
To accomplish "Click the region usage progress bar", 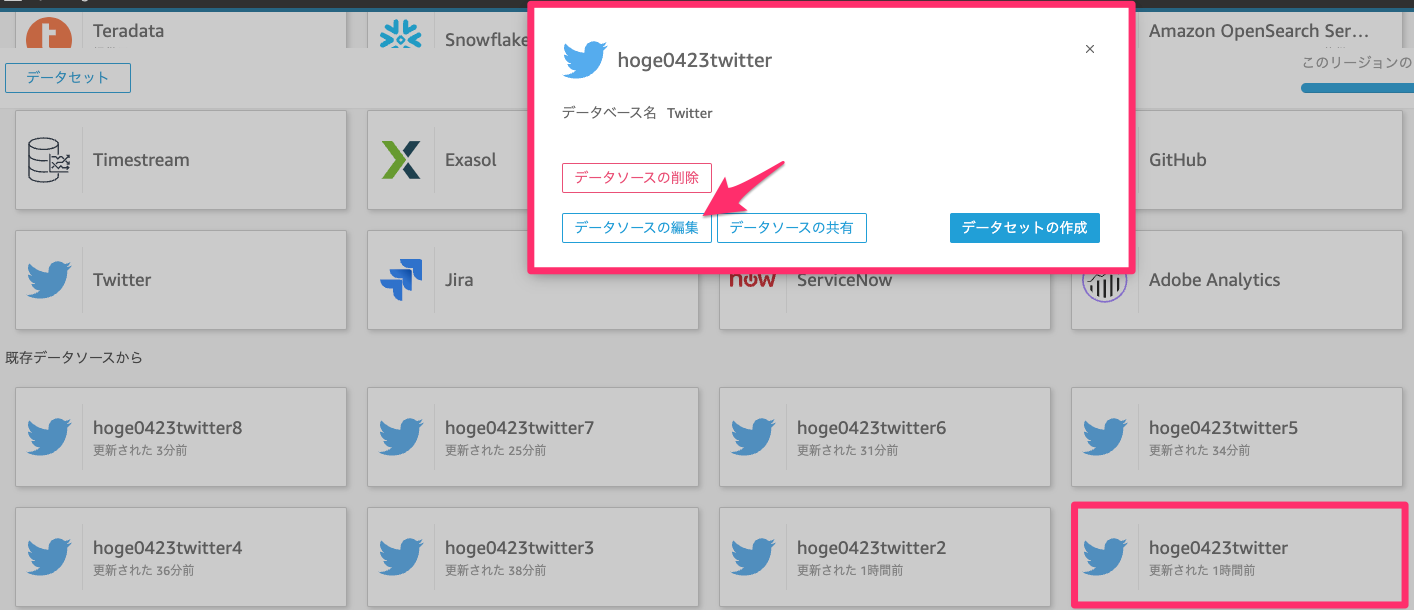I will (x=1357, y=88).
